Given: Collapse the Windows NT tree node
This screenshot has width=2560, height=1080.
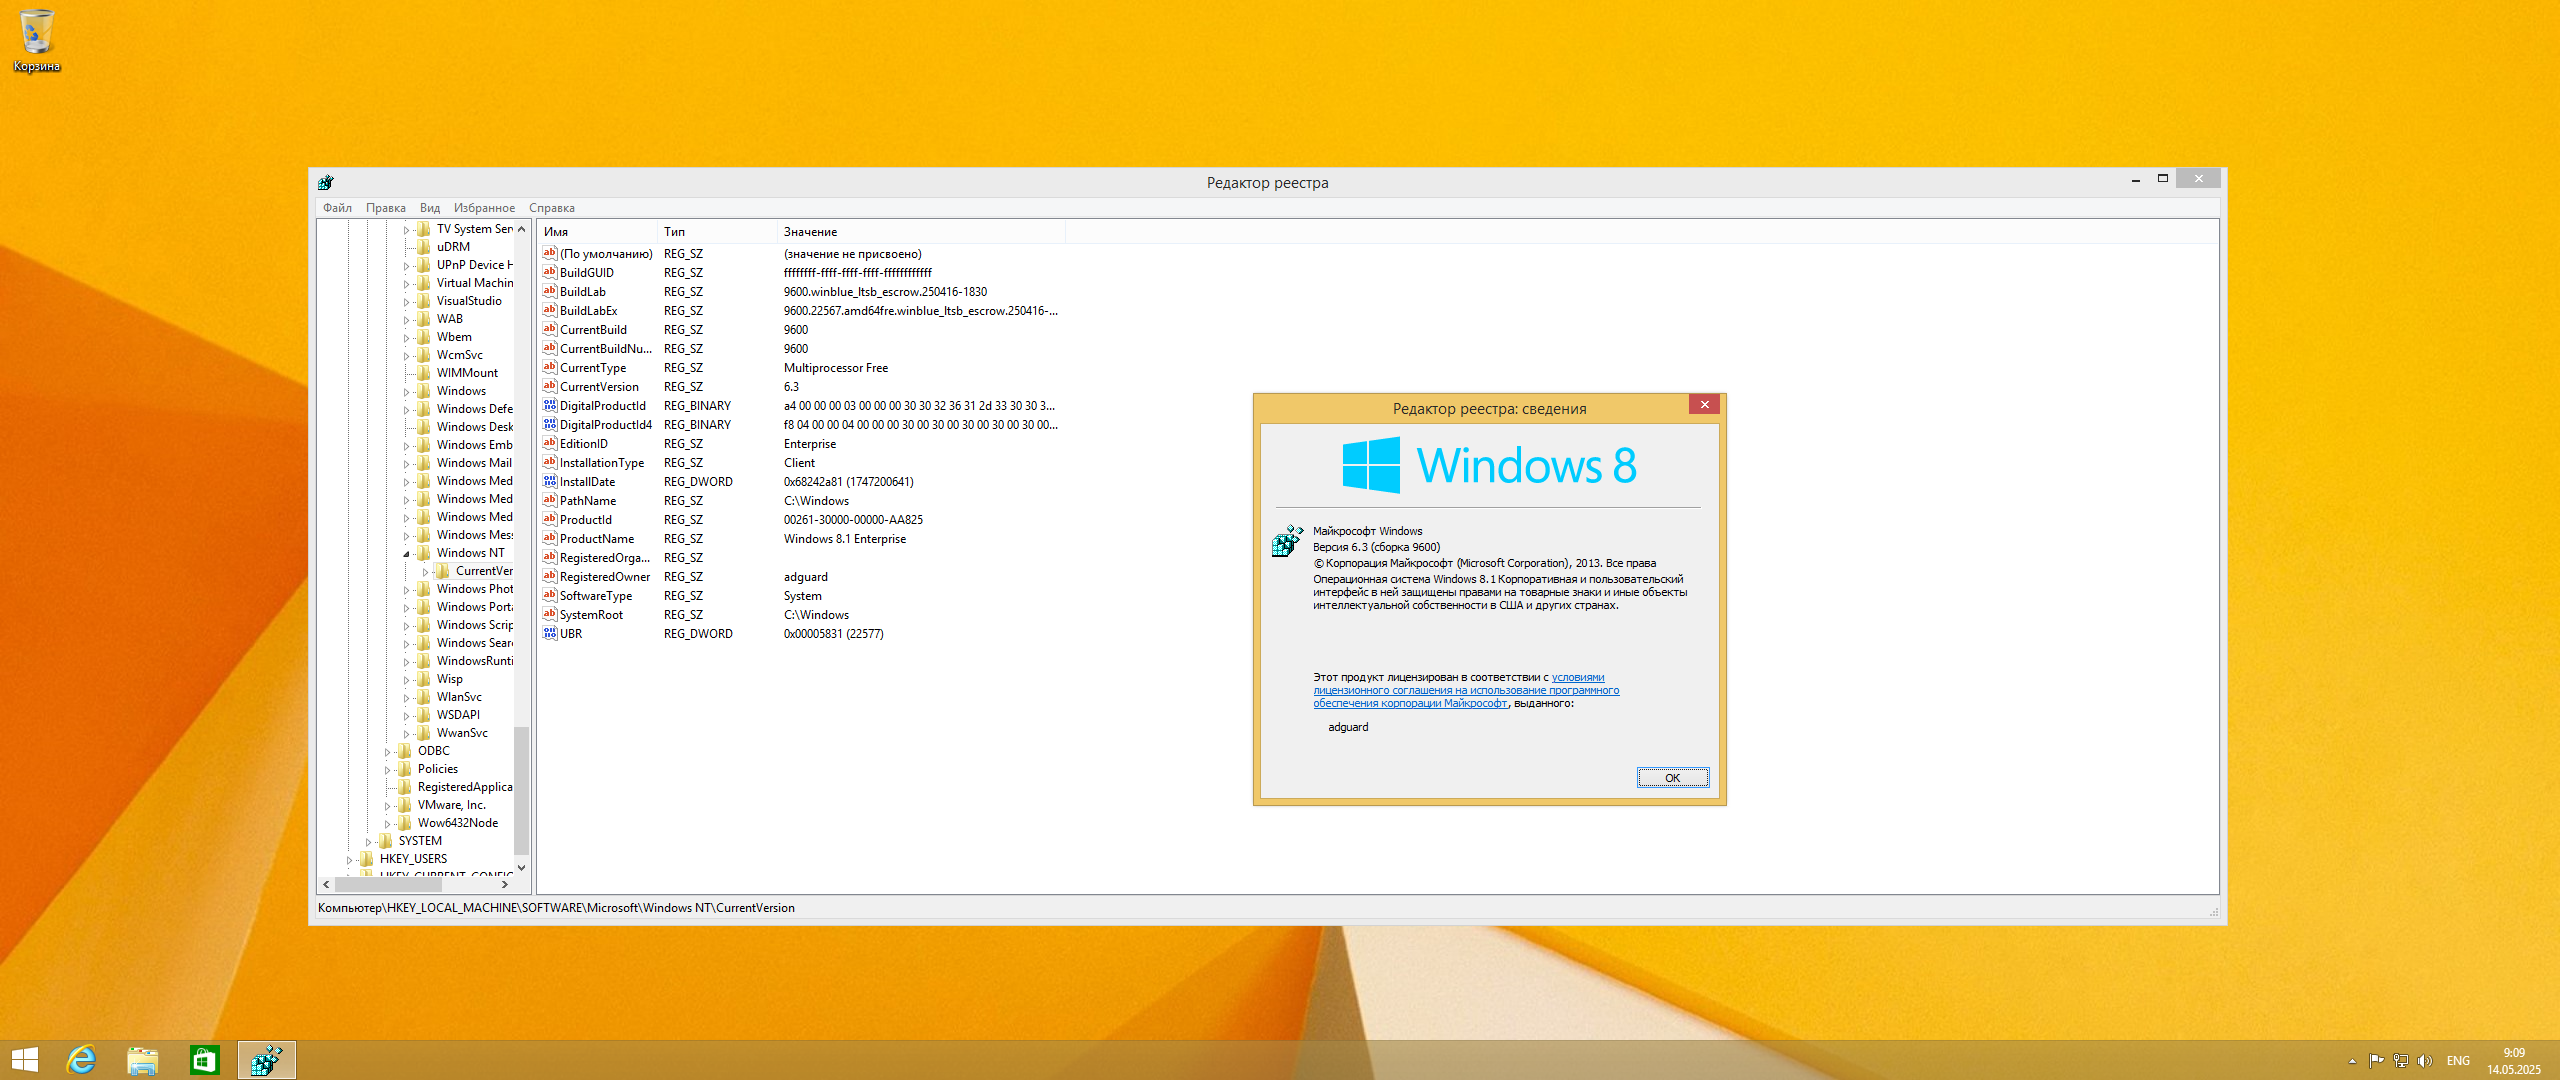Looking at the screenshot, I should click(x=406, y=553).
